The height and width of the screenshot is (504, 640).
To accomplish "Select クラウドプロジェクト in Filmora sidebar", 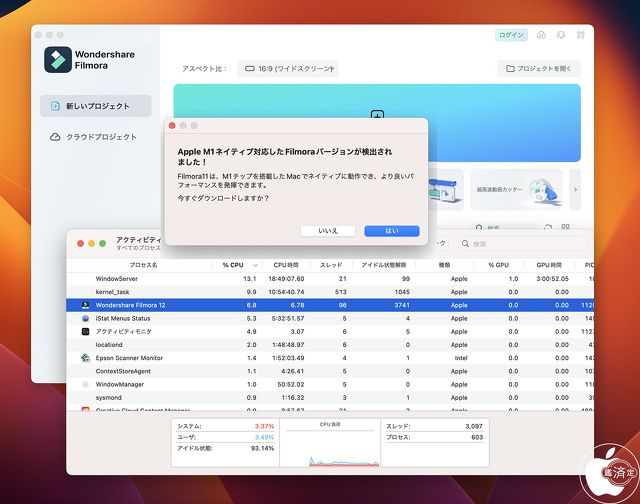I will click(x=96, y=137).
